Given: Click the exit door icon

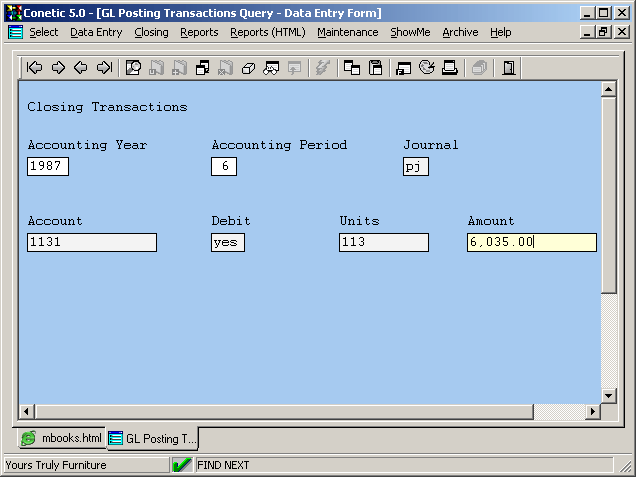Looking at the screenshot, I should 509,68.
